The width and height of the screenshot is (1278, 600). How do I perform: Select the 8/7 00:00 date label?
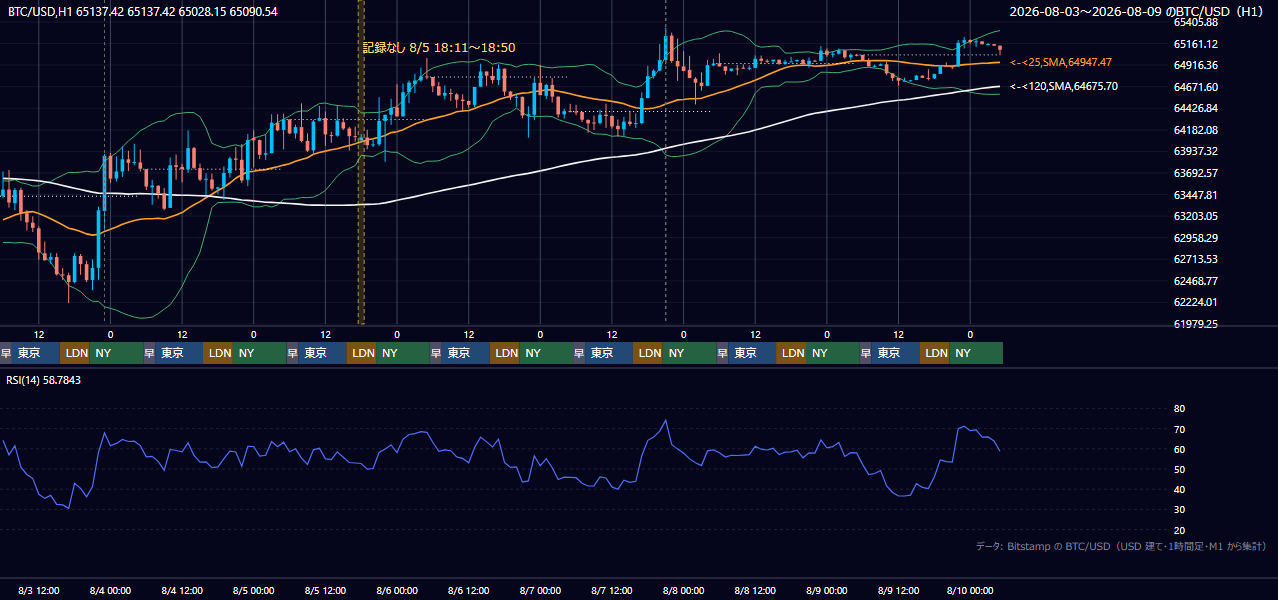(540, 591)
